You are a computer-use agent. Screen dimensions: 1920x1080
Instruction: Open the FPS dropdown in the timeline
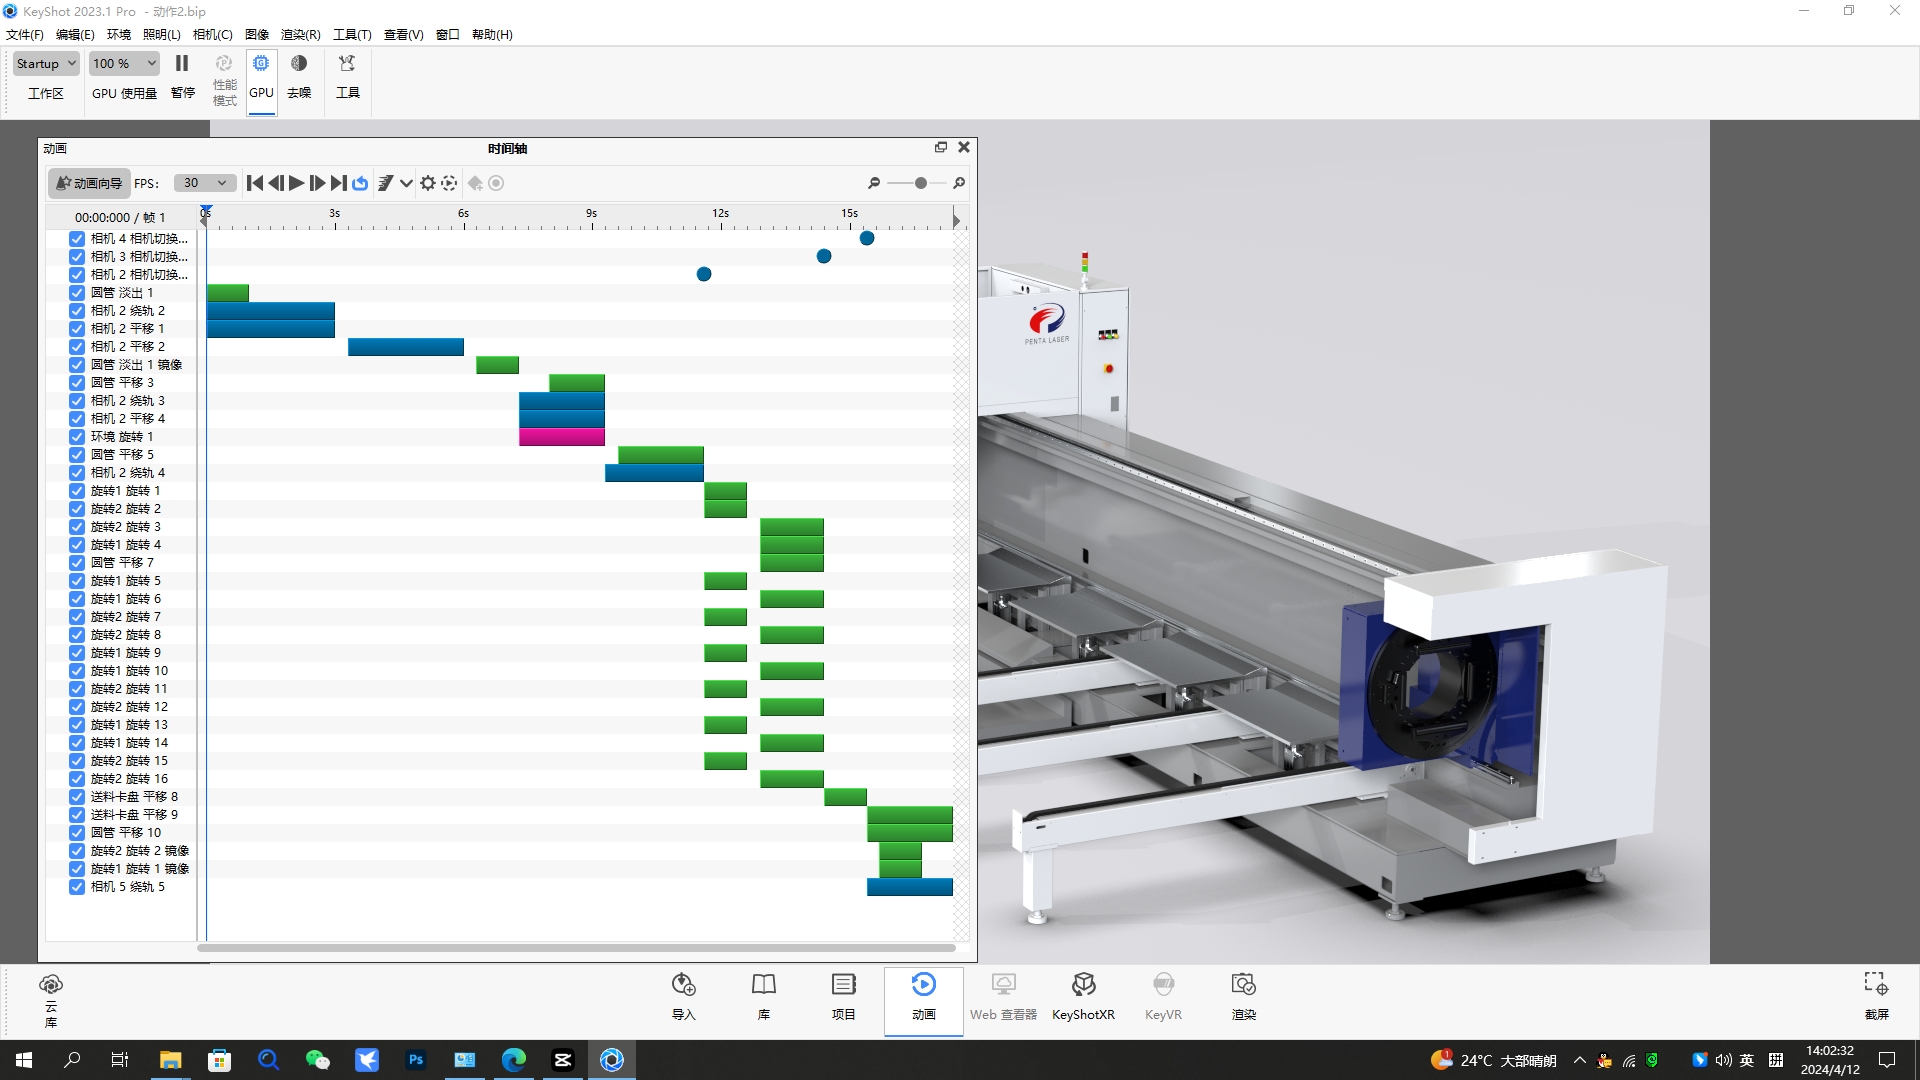tap(204, 183)
